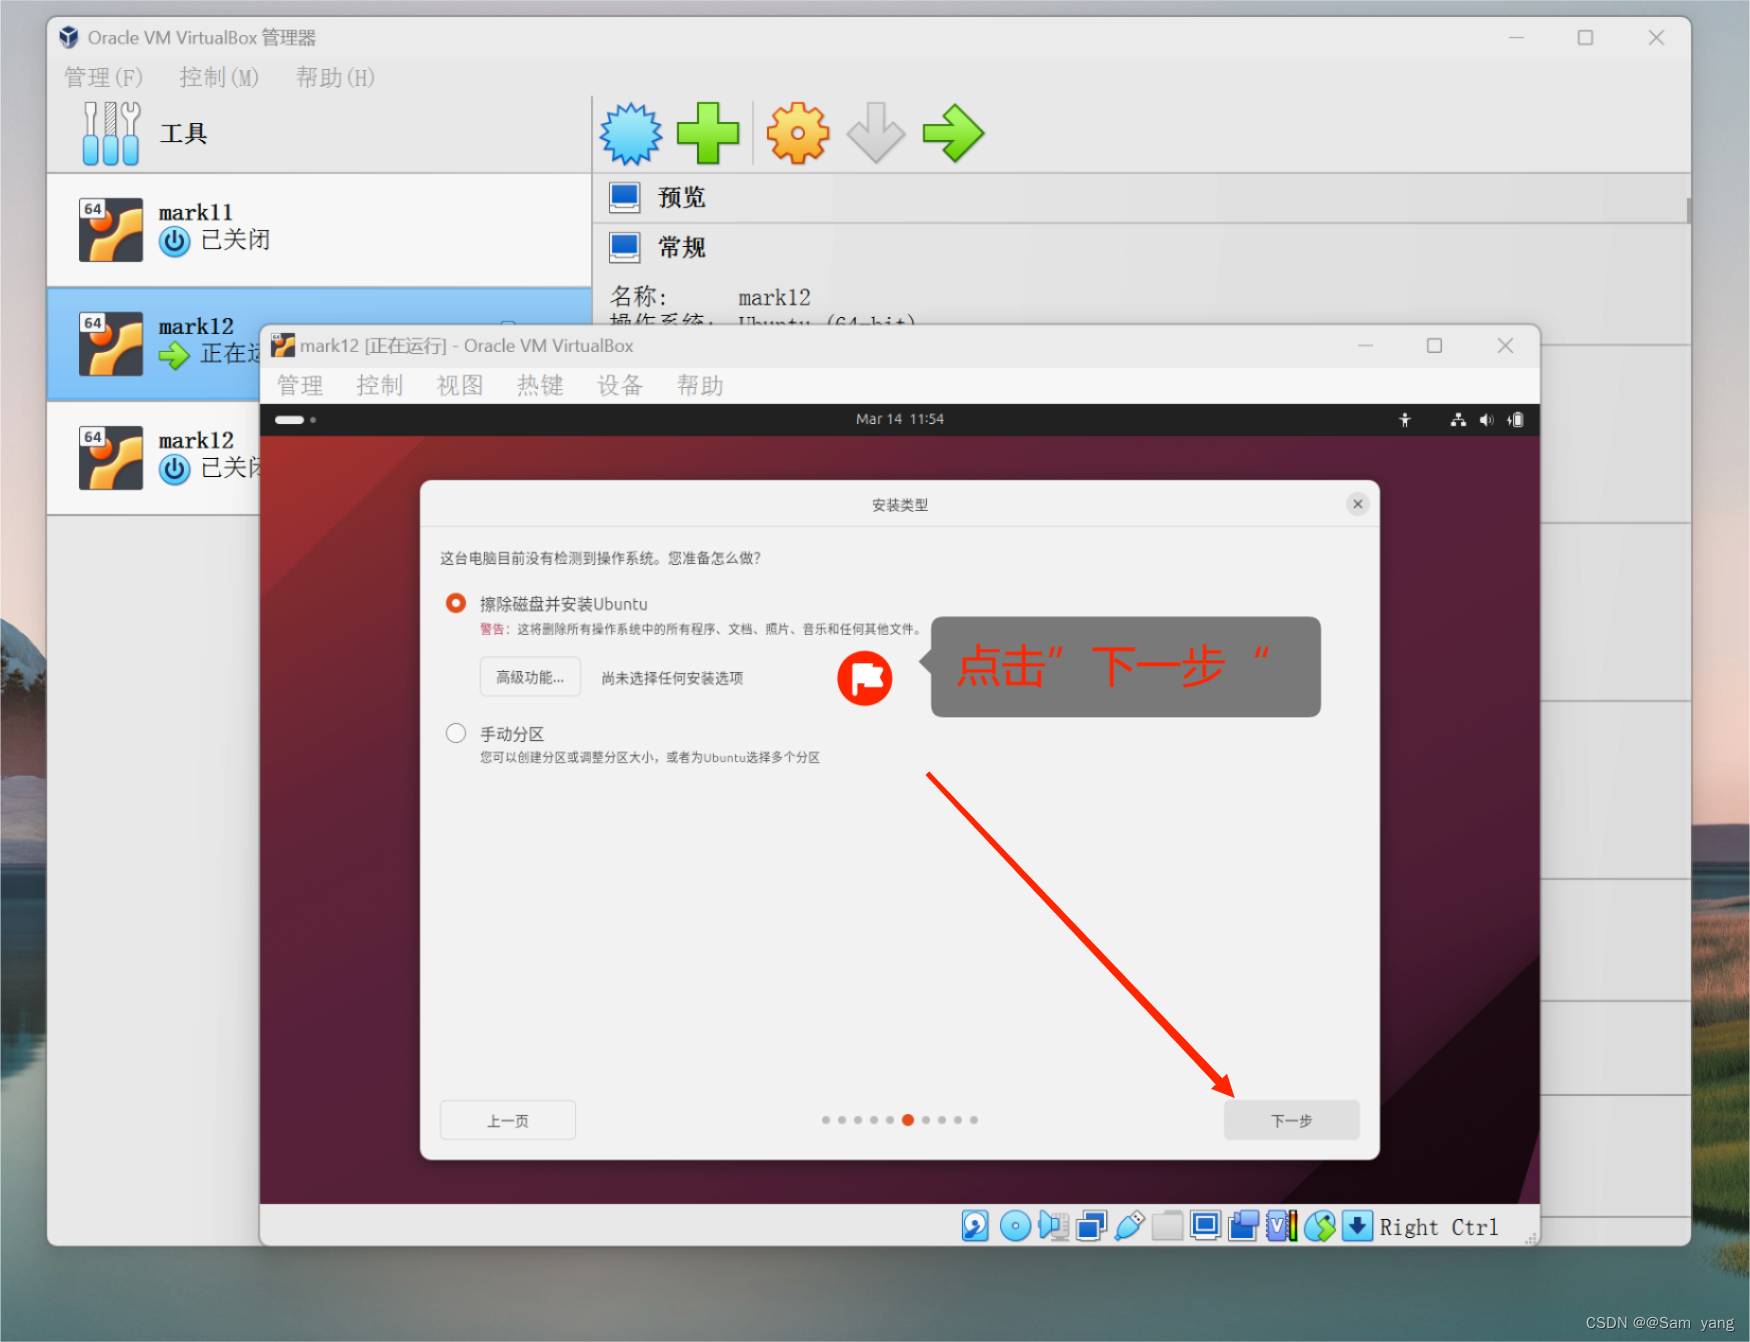The width and height of the screenshot is (1750, 1342).
Task: Click display monitor icon in VM status bar
Action: pos(1205,1226)
